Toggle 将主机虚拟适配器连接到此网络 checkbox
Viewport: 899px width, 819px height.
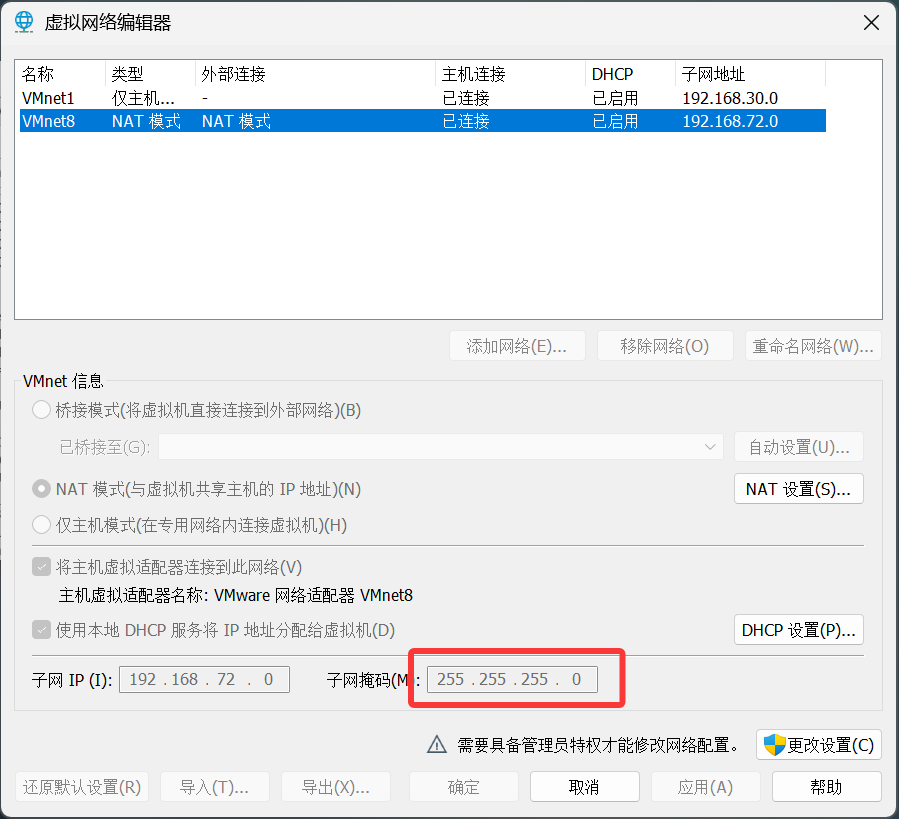(41, 567)
